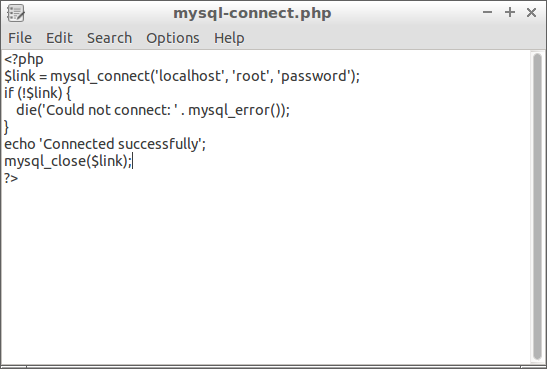
Task: Click the mysql-connect.php title bar text
Action: point(252,13)
